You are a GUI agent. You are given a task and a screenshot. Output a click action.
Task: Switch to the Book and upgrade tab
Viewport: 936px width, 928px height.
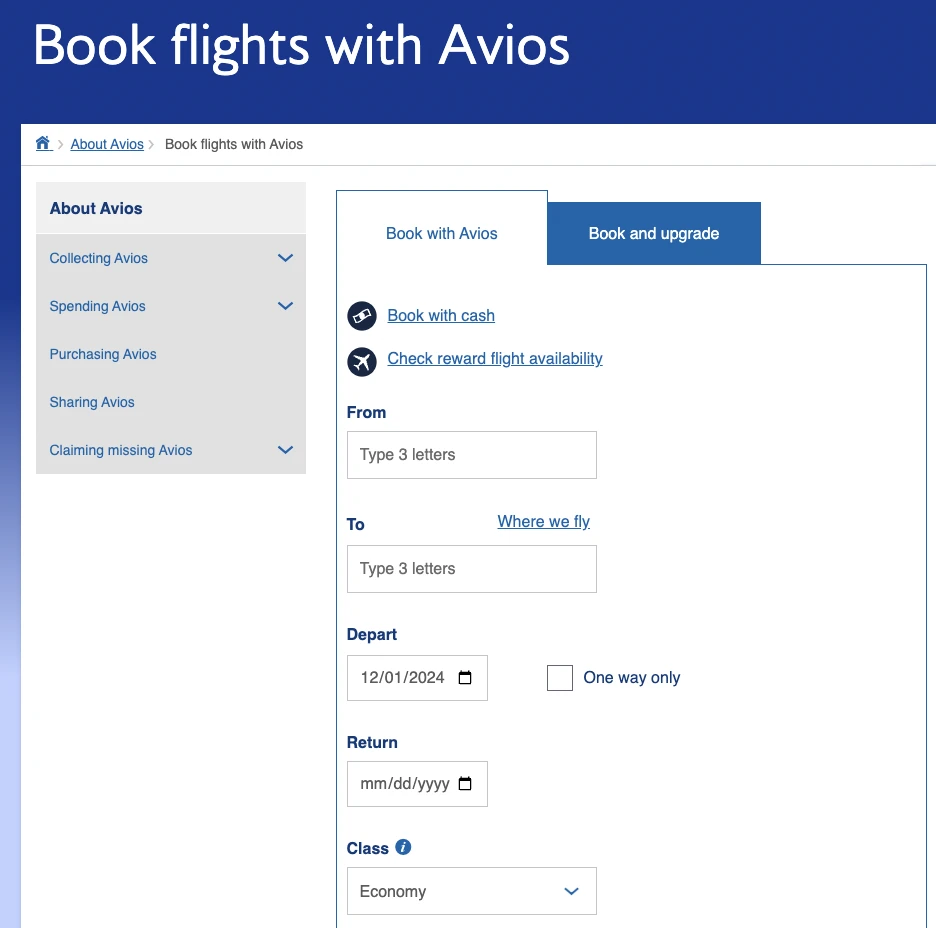[653, 233]
